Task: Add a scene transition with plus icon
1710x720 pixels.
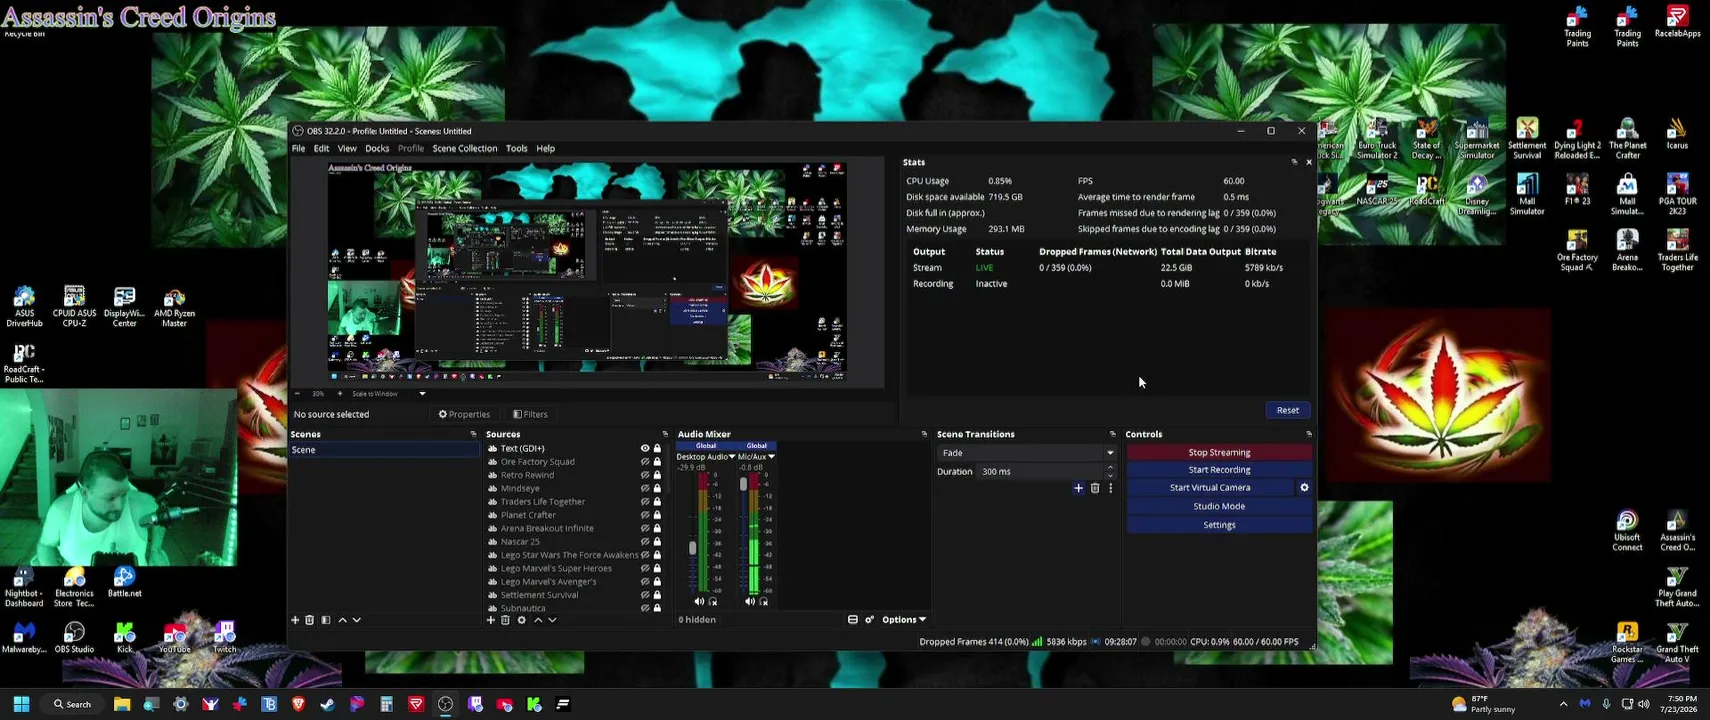Action: click(x=1078, y=488)
